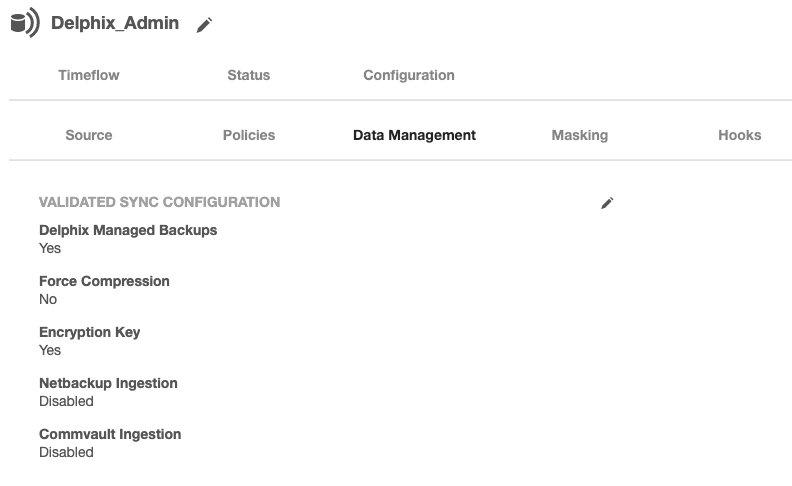Edit the Validated Sync Configuration via pencil icon

607,203
